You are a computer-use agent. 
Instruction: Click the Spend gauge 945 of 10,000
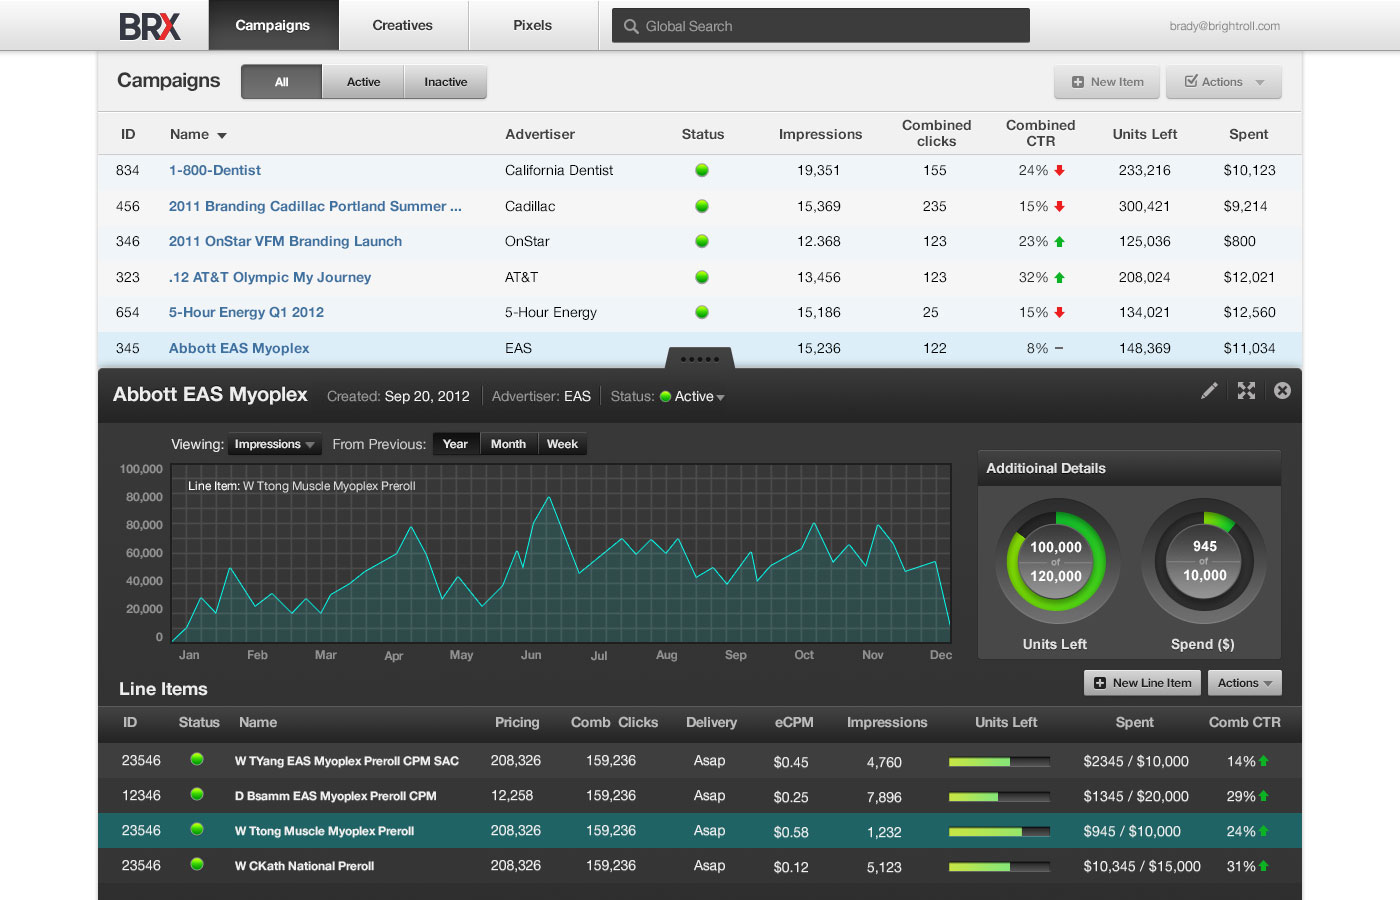click(1204, 561)
